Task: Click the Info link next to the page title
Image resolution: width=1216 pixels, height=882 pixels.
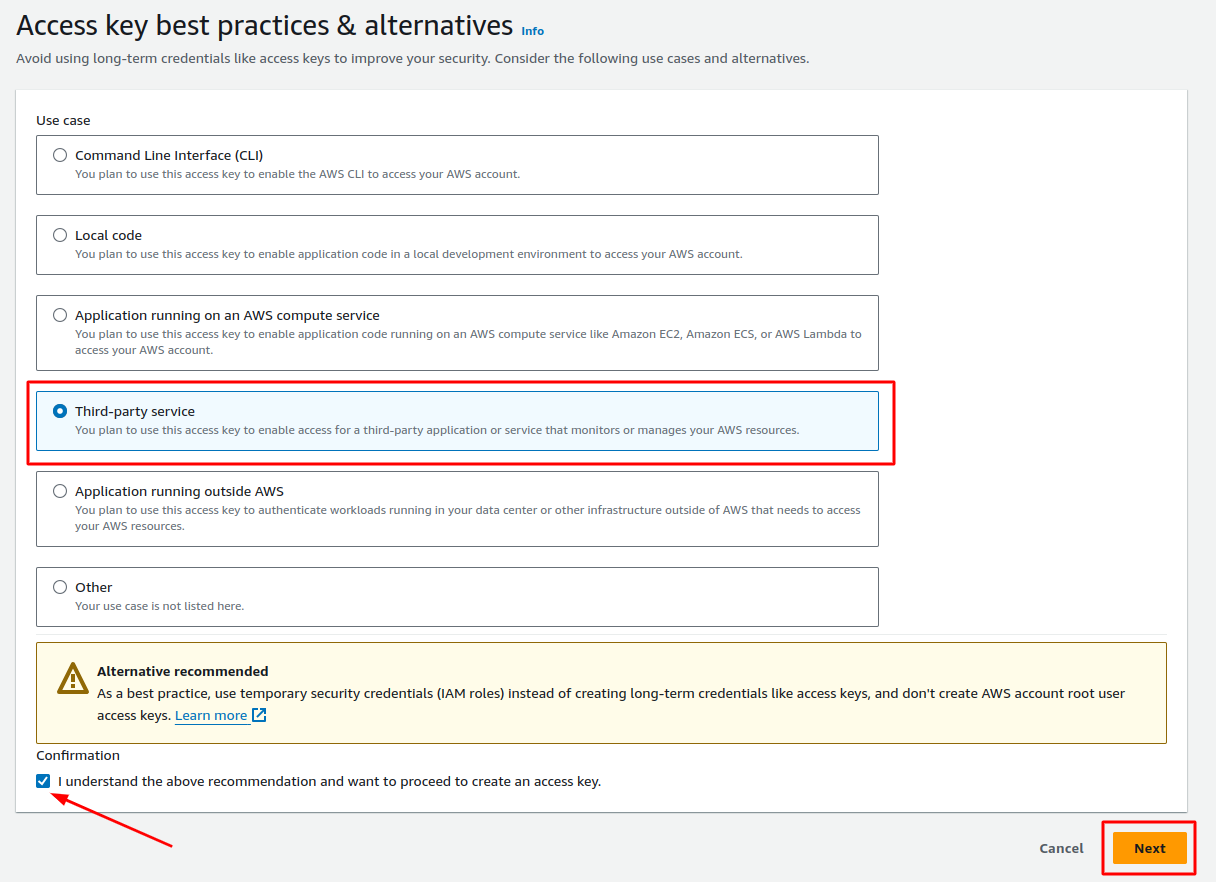Action: 533,31
